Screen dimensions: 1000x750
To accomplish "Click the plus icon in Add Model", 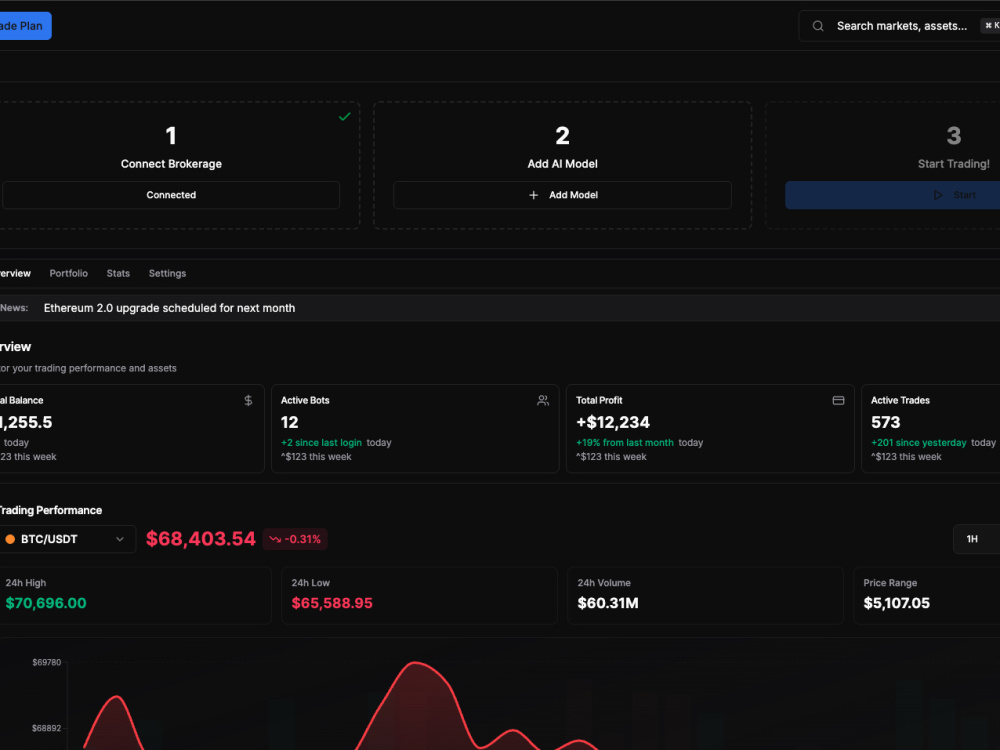I will point(534,195).
